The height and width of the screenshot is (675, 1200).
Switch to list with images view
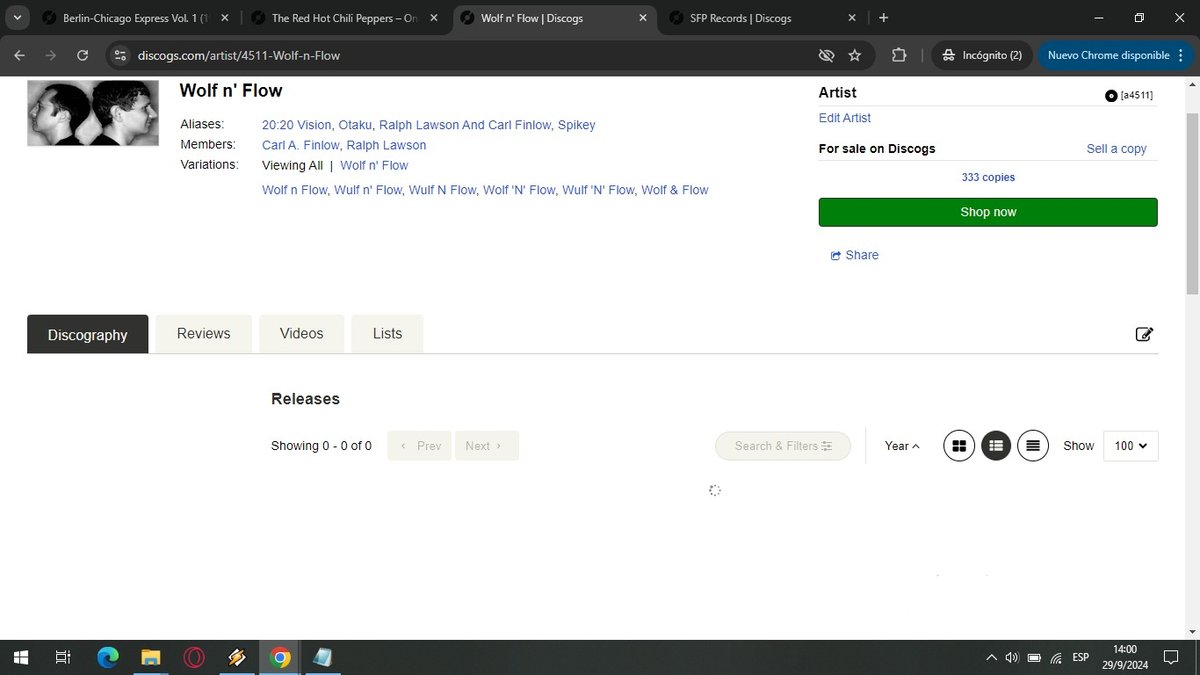[996, 446]
